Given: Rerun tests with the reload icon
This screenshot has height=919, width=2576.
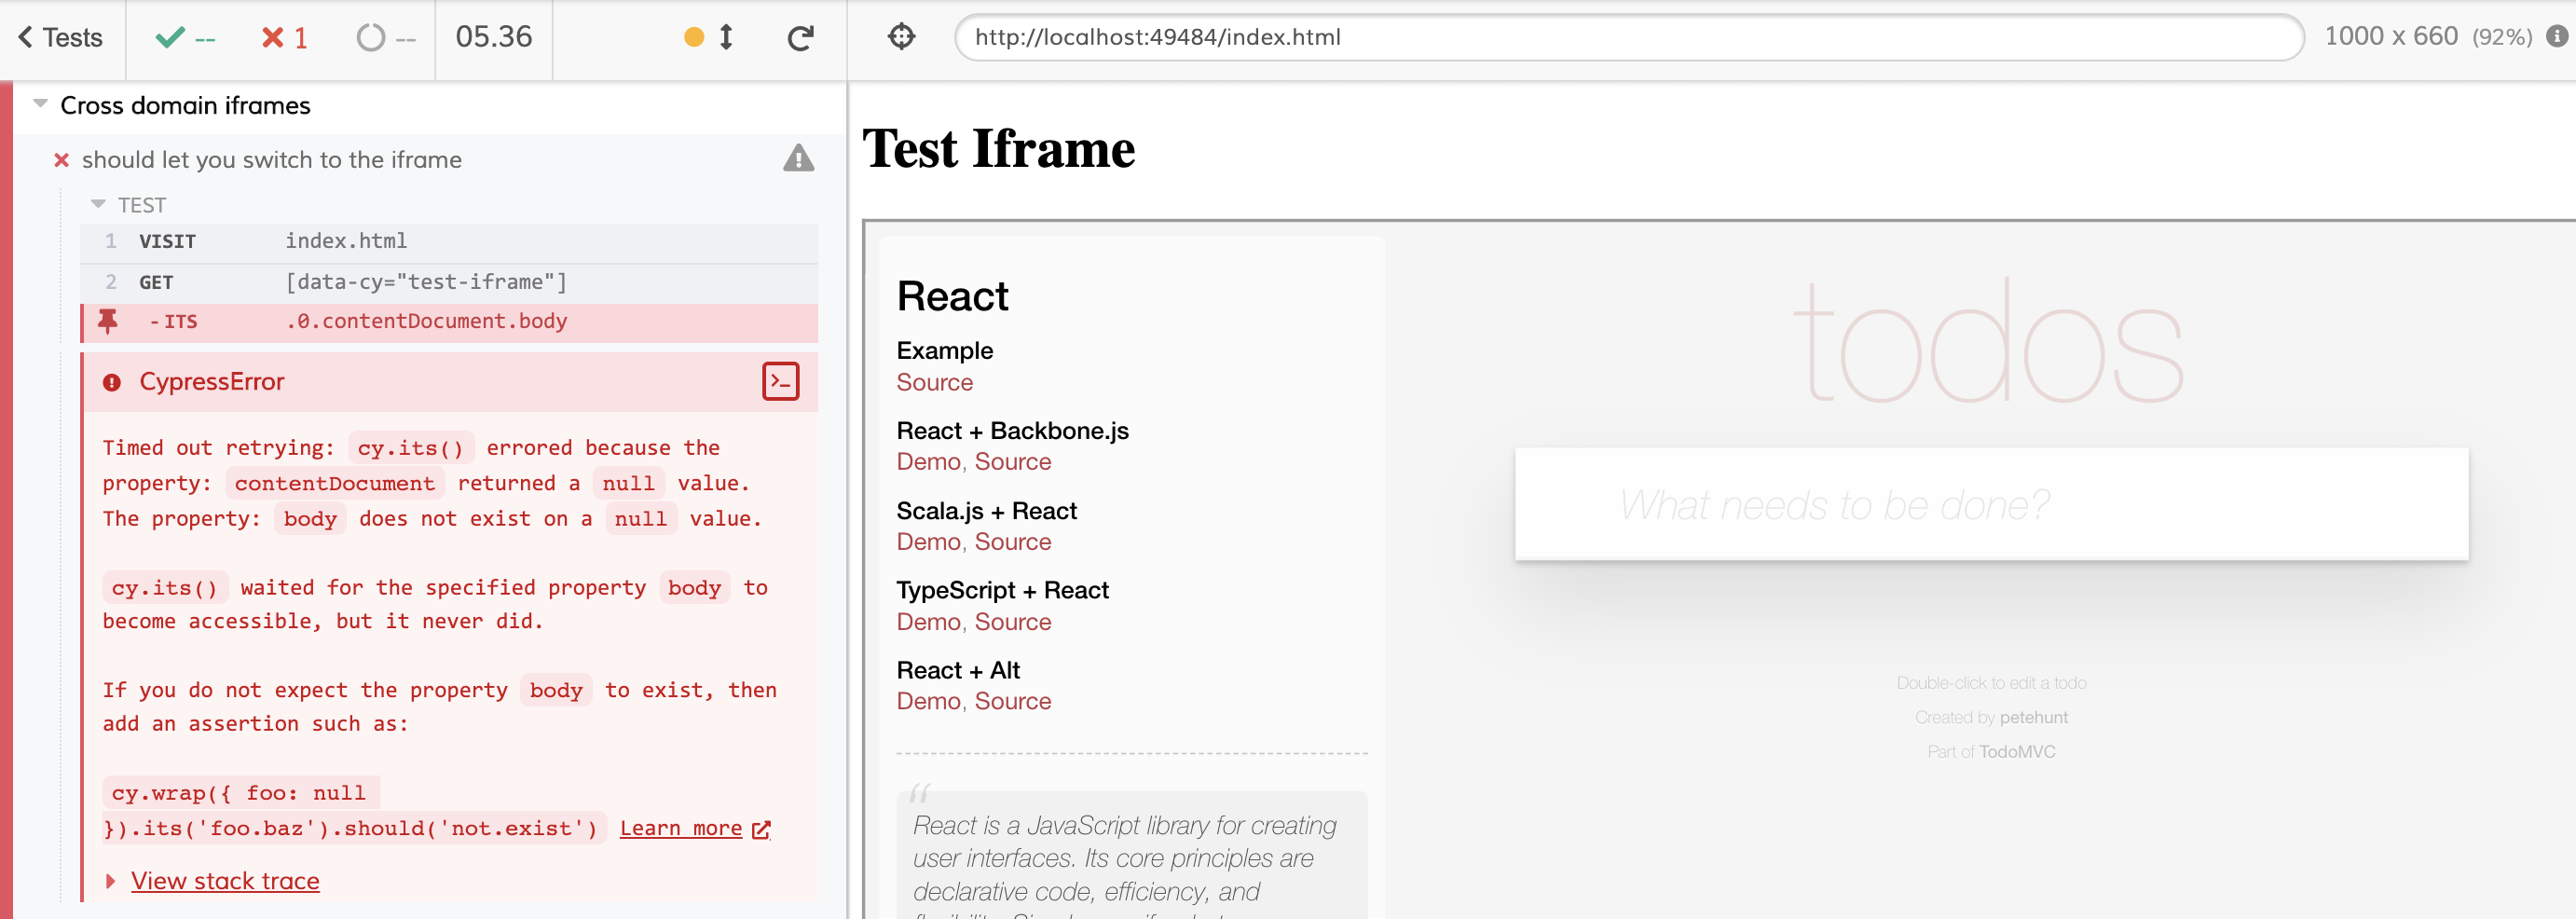Looking at the screenshot, I should [800, 38].
